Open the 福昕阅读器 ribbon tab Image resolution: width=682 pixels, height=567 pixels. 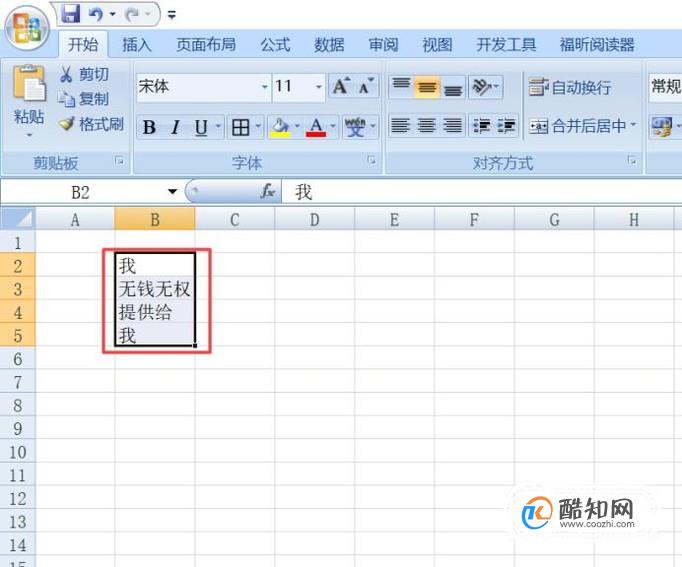point(597,45)
